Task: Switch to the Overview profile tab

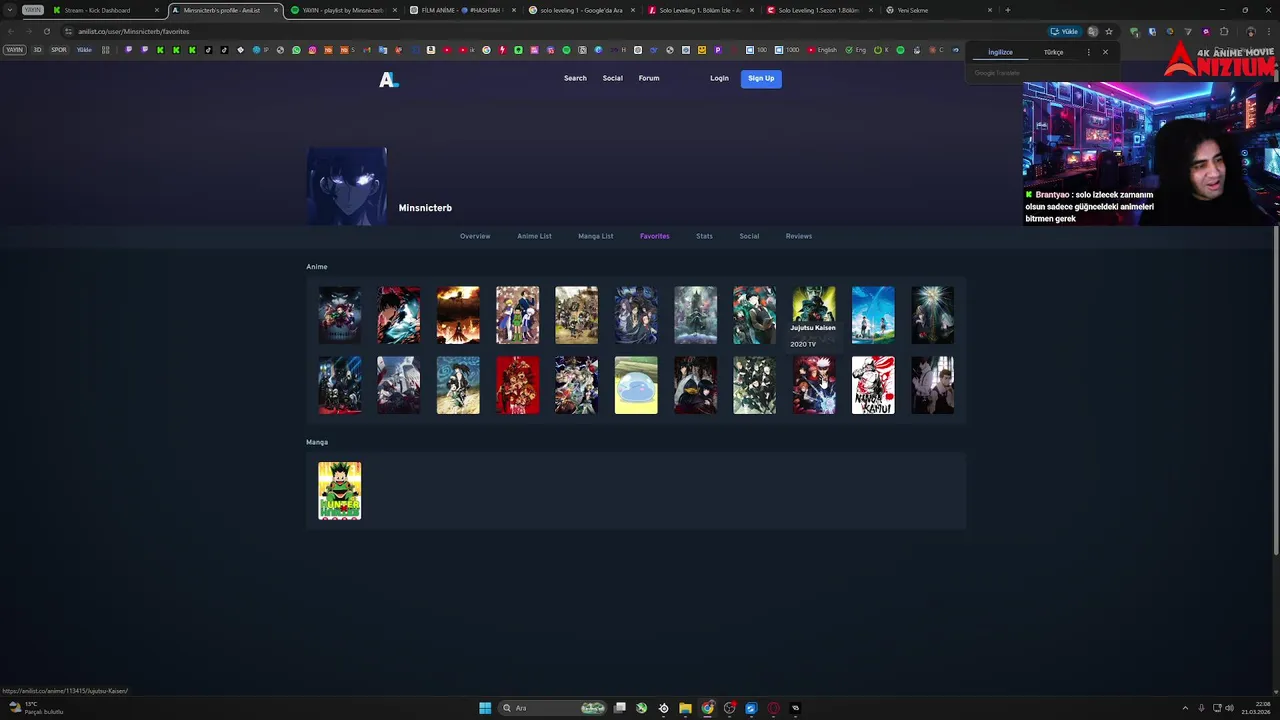Action: pos(475,236)
